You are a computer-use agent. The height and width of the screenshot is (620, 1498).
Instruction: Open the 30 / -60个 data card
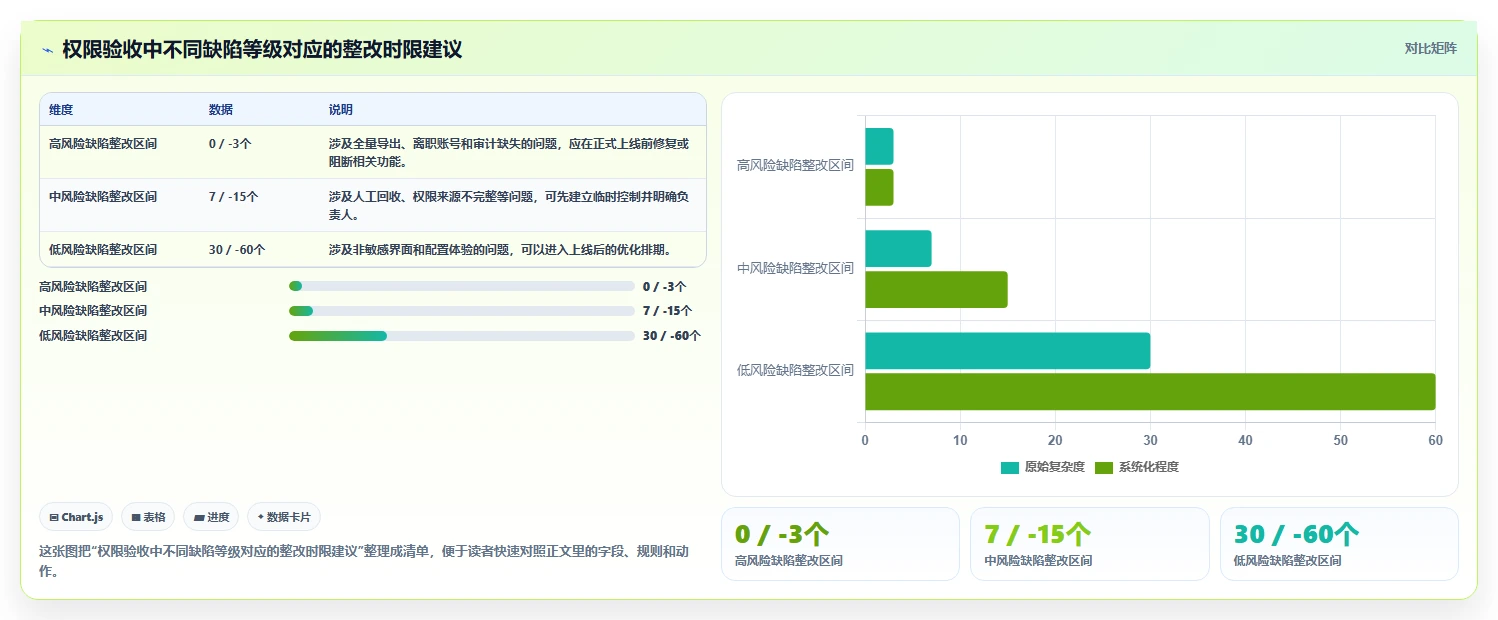click(1339, 544)
